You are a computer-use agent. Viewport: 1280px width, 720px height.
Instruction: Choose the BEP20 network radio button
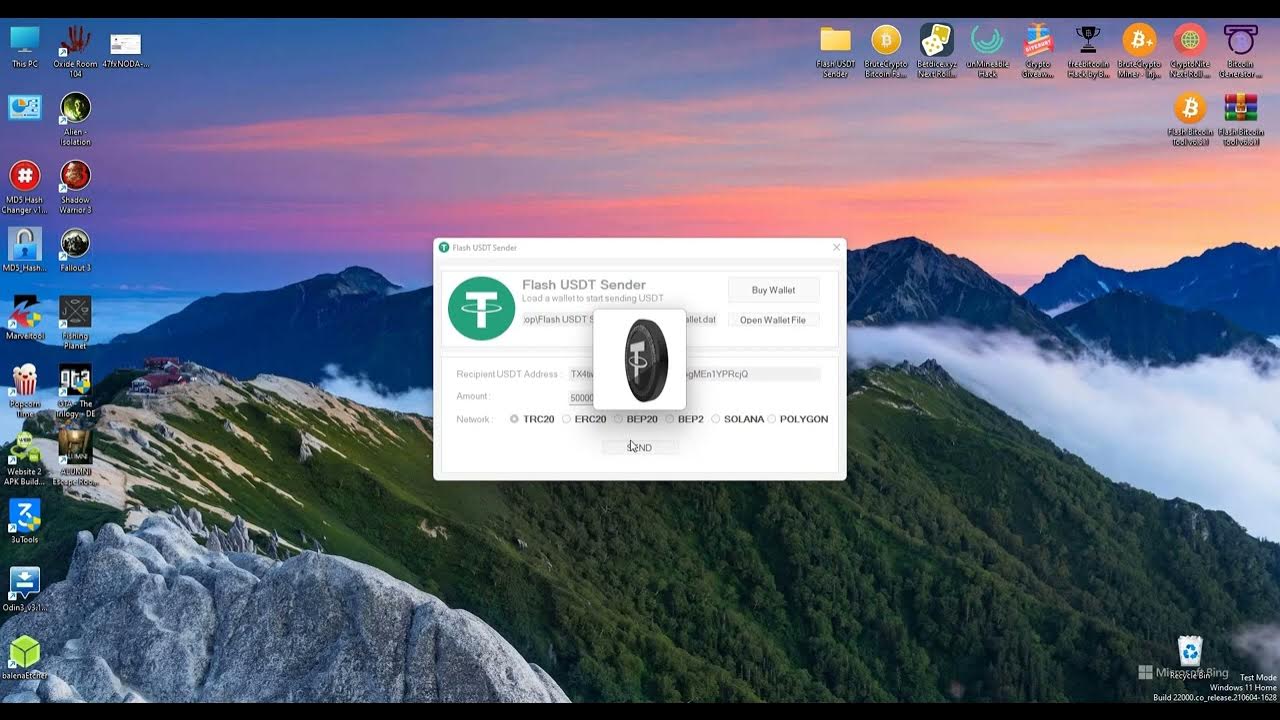636,419
